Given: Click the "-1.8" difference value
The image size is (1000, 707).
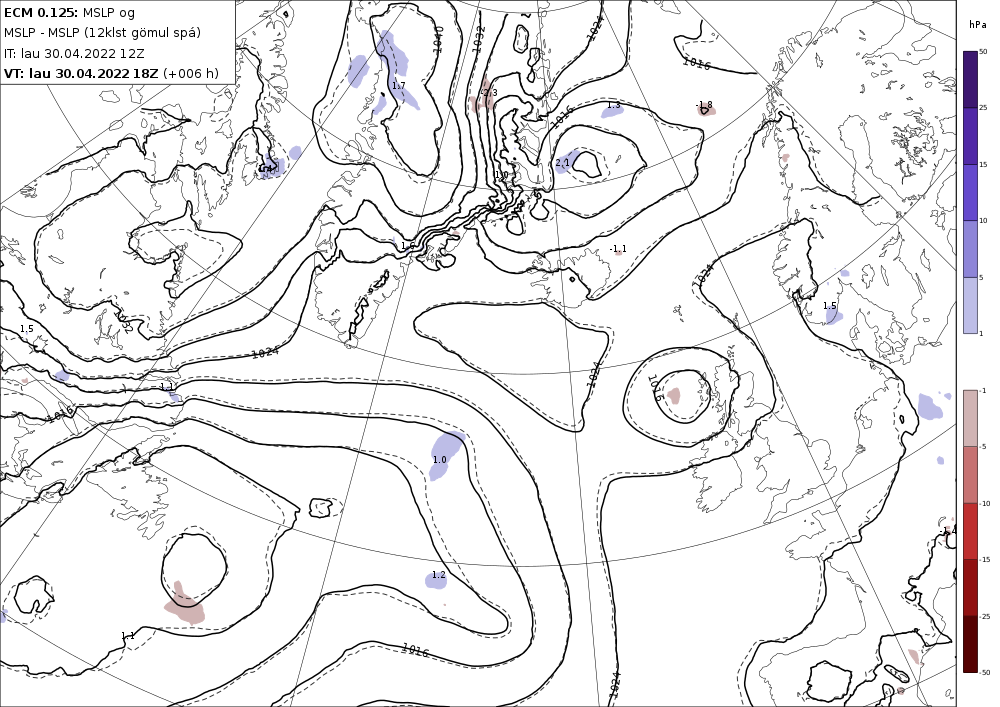Looking at the screenshot, I should point(703,105).
